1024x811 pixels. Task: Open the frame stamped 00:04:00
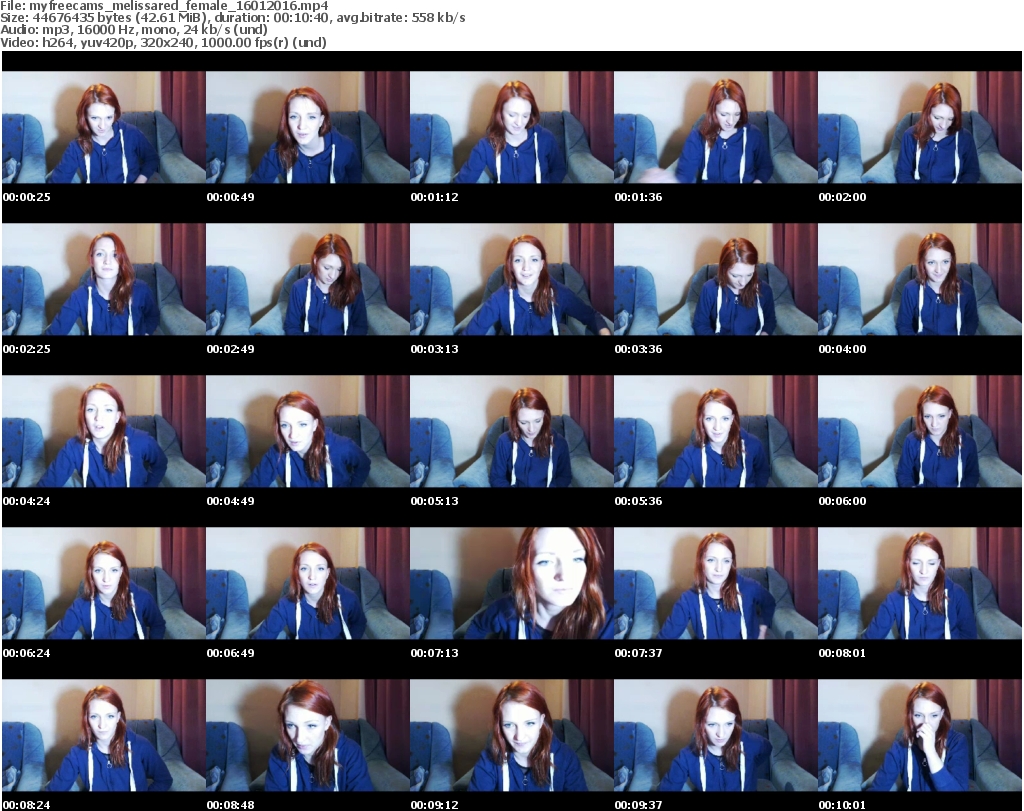(920, 279)
